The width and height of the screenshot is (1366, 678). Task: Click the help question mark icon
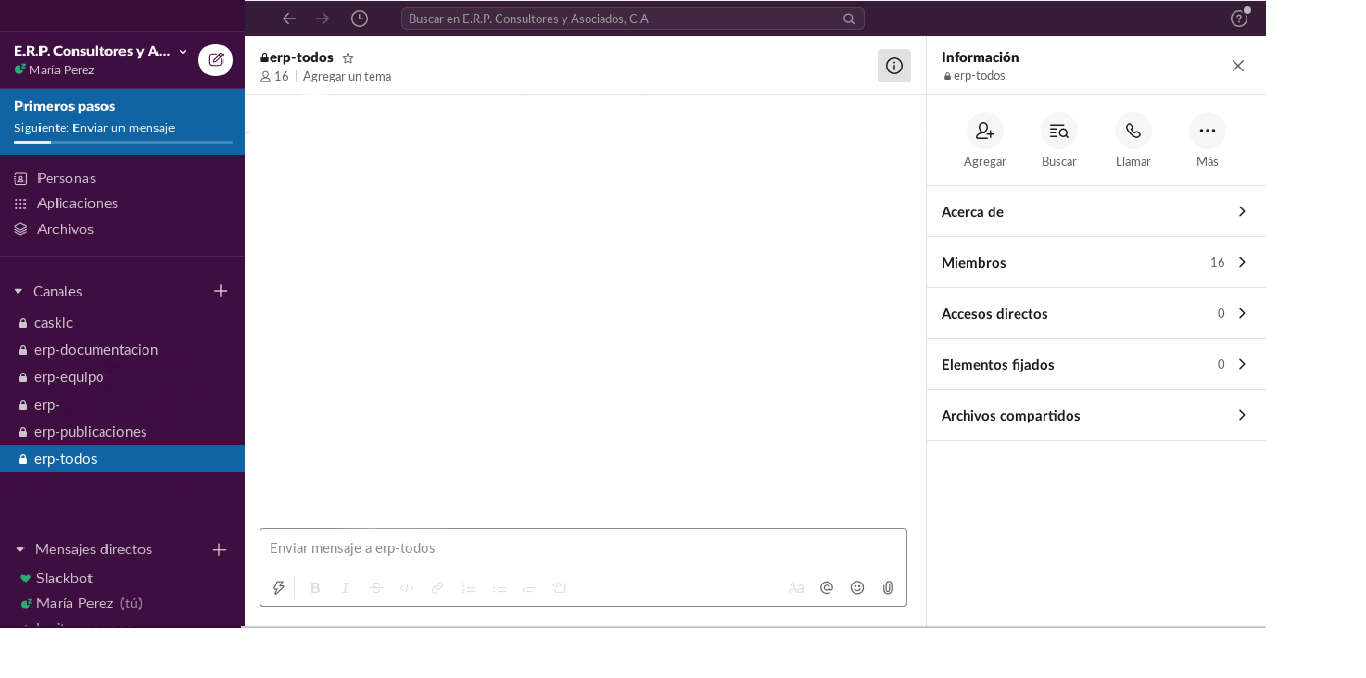1239,18
